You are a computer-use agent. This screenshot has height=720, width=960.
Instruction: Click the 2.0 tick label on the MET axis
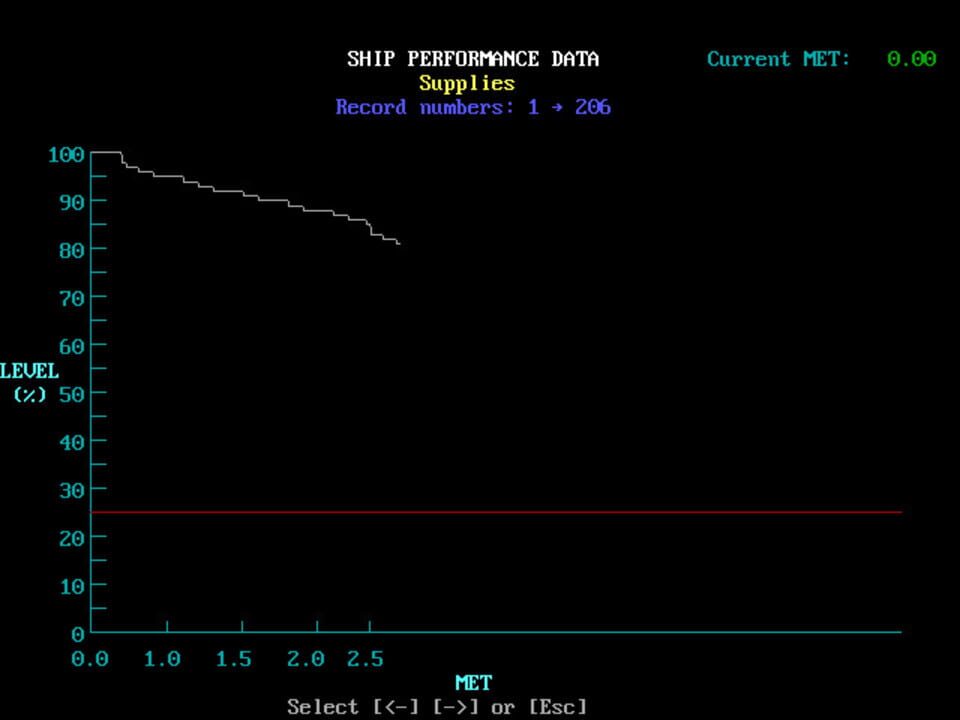306,659
